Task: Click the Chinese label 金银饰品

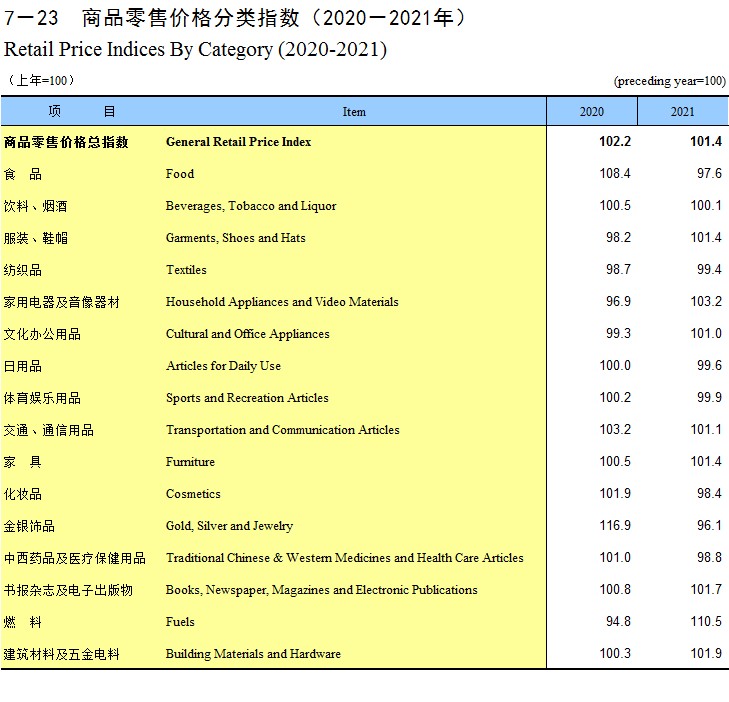Action: click(x=29, y=526)
